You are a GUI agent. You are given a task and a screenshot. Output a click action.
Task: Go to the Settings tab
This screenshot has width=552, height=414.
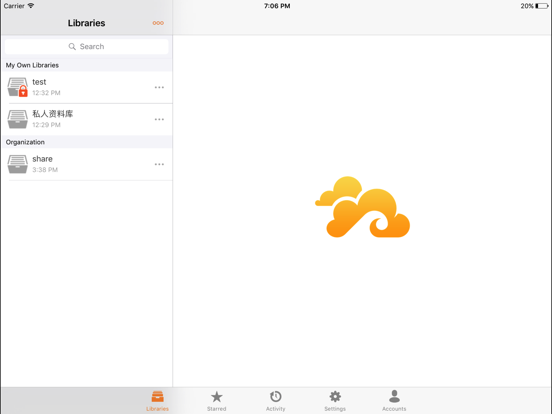tap(335, 401)
